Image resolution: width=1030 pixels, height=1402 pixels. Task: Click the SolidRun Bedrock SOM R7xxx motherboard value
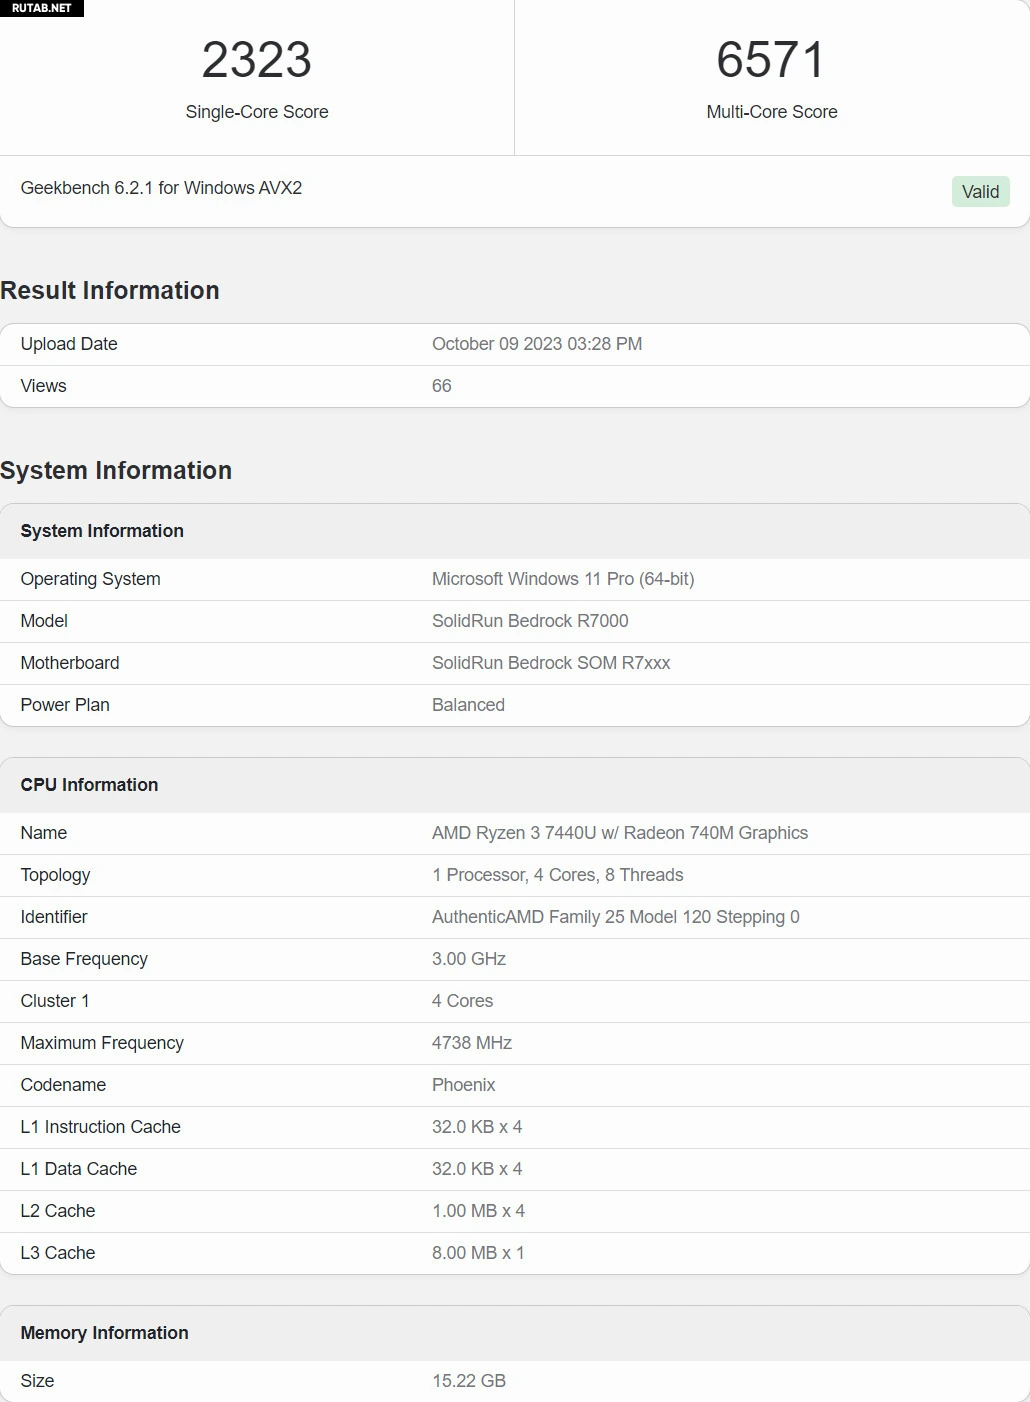[551, 663]
